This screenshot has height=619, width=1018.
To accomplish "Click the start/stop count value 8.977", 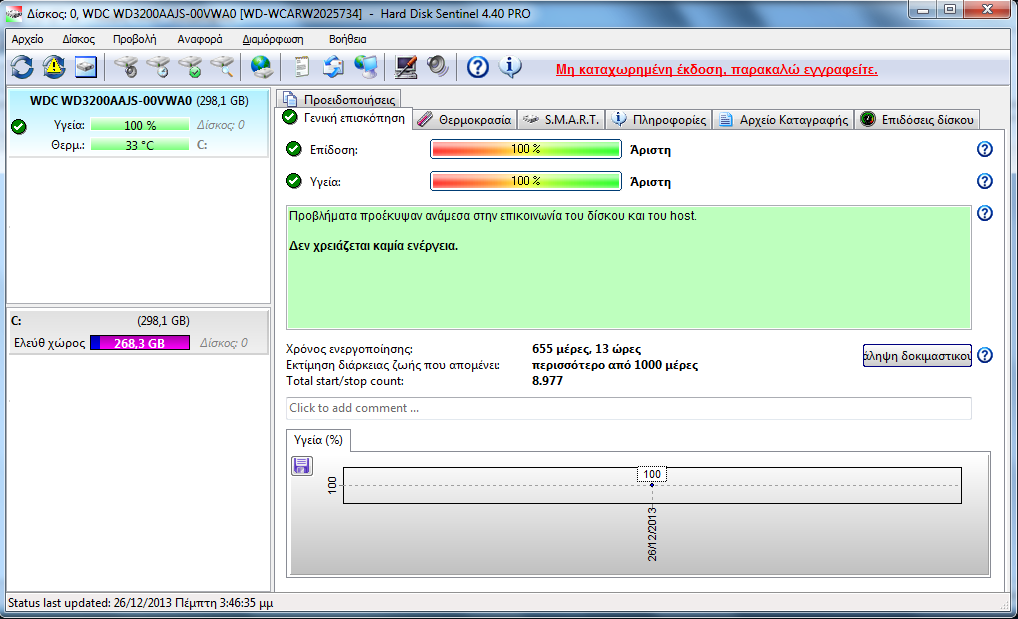I will point(547,381).
